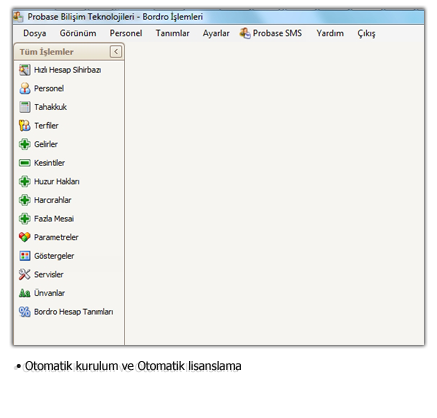
Task: Click the green minus icon beside Kesintiler
Action: pyautogui.click(x=24, y=163)
